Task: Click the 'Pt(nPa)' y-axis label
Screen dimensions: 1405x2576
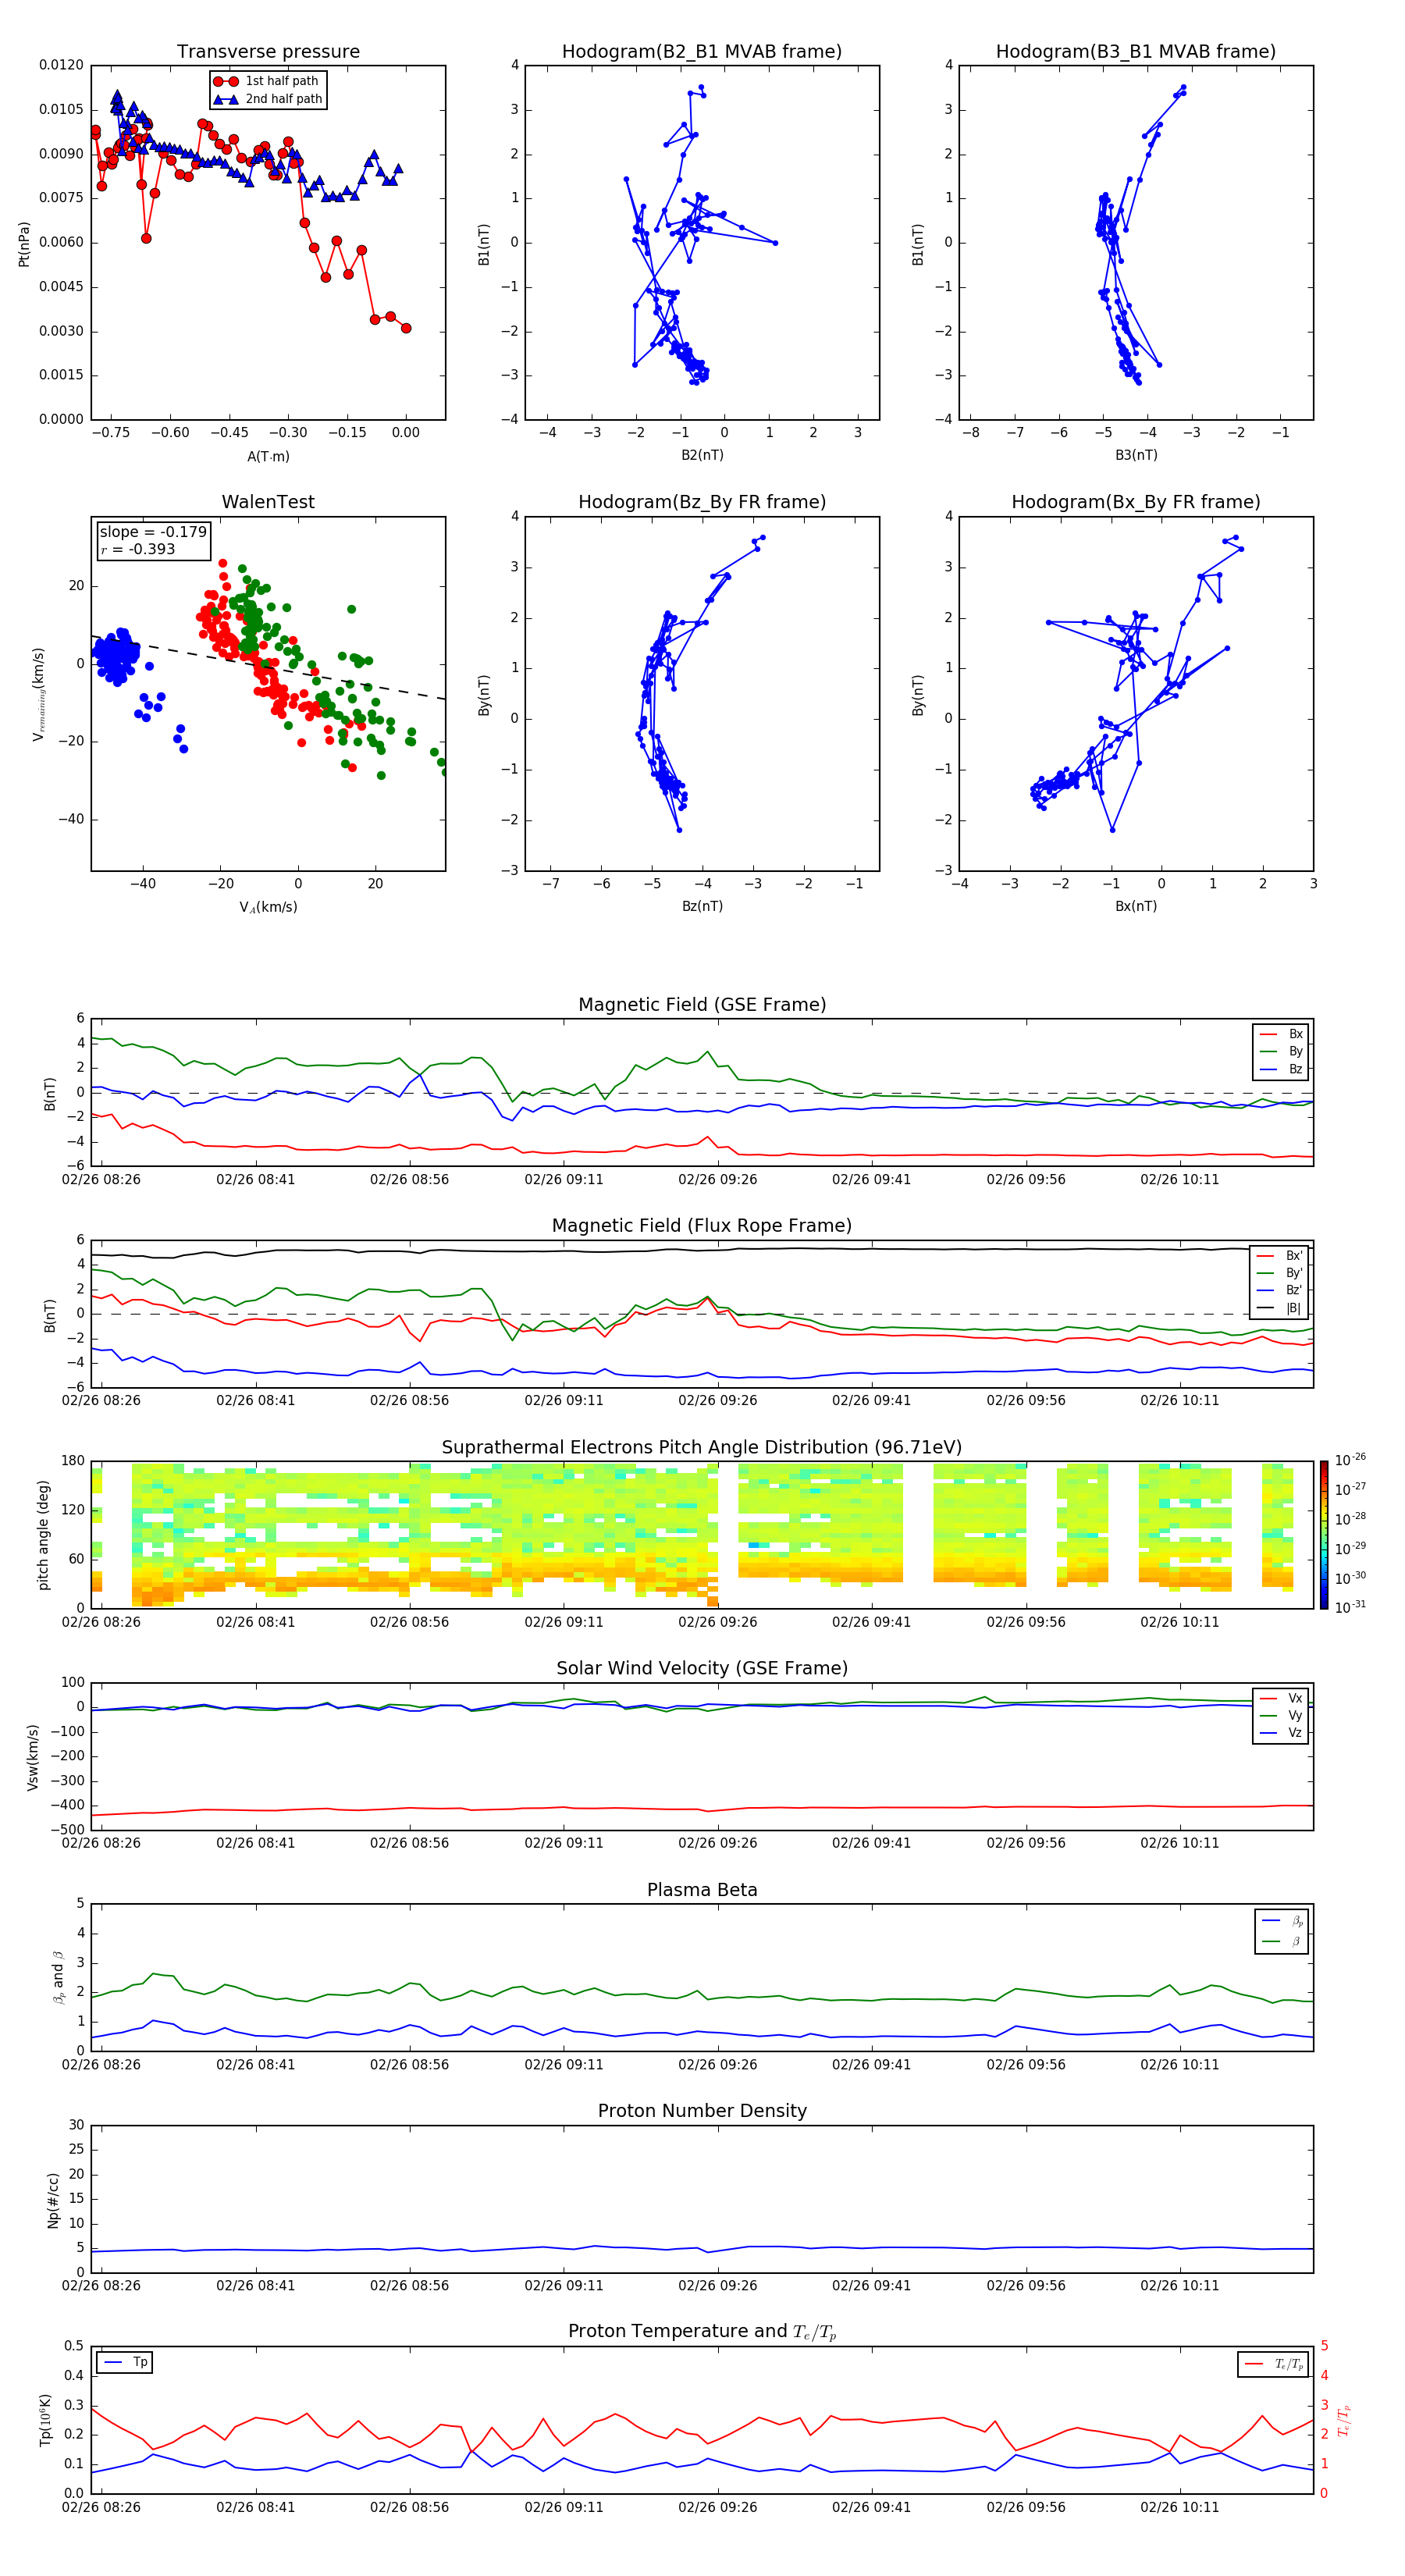Action: pos(24,243)
